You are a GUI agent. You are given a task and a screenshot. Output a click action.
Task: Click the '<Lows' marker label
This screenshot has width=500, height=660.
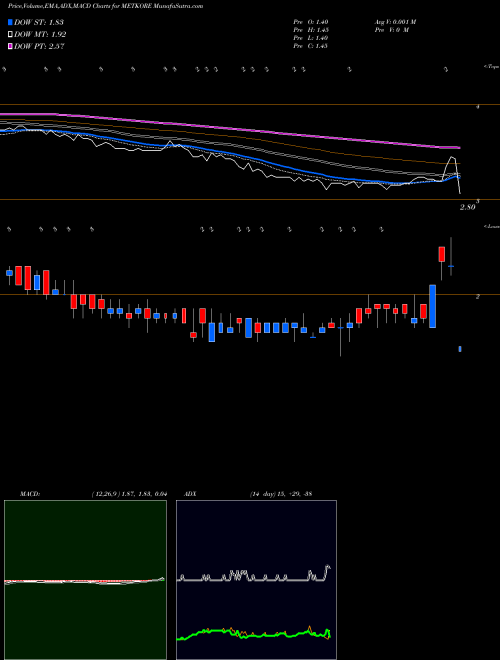tap(492, 226)
